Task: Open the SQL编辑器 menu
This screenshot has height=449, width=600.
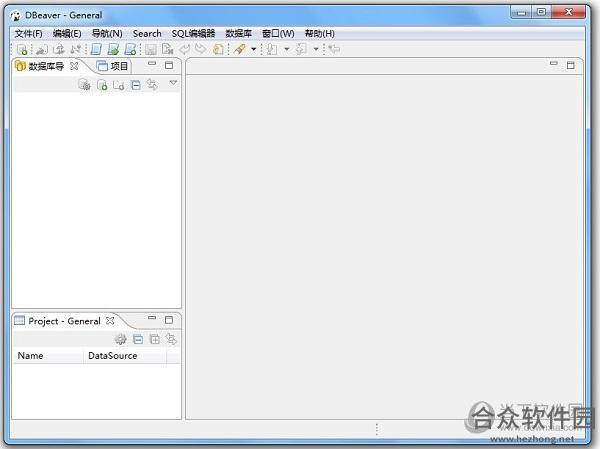Action: (x=193, y=34)
